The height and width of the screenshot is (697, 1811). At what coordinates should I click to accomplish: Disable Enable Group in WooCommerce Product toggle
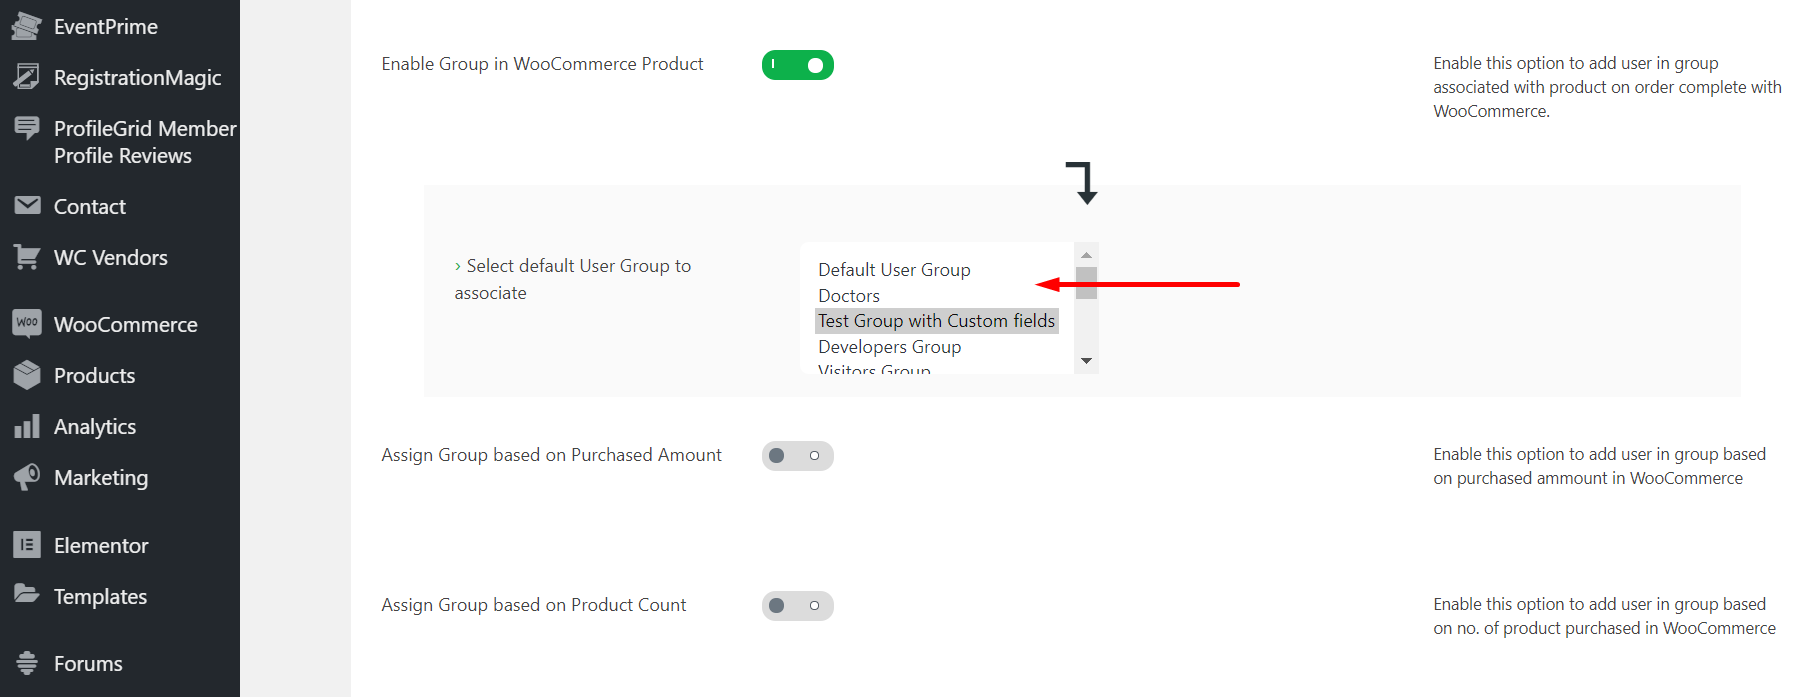pyautogui.click(x=797, y=65)
